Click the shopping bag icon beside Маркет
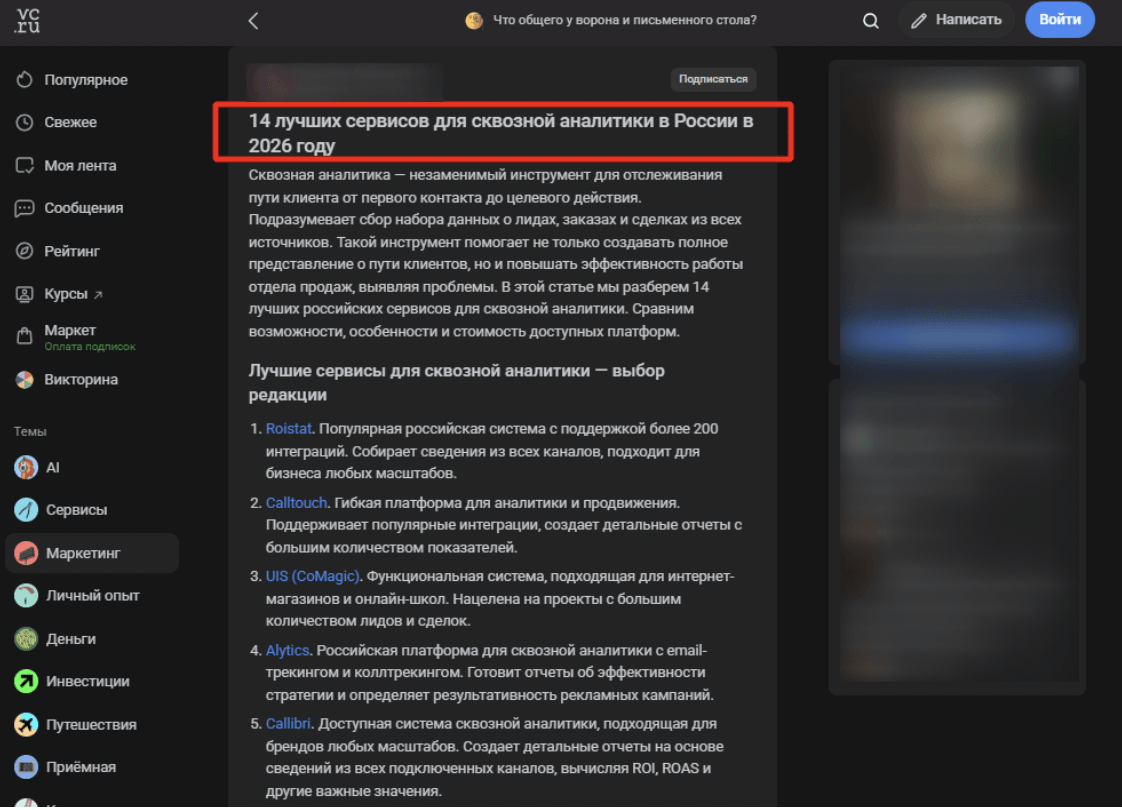 point(24,336)
